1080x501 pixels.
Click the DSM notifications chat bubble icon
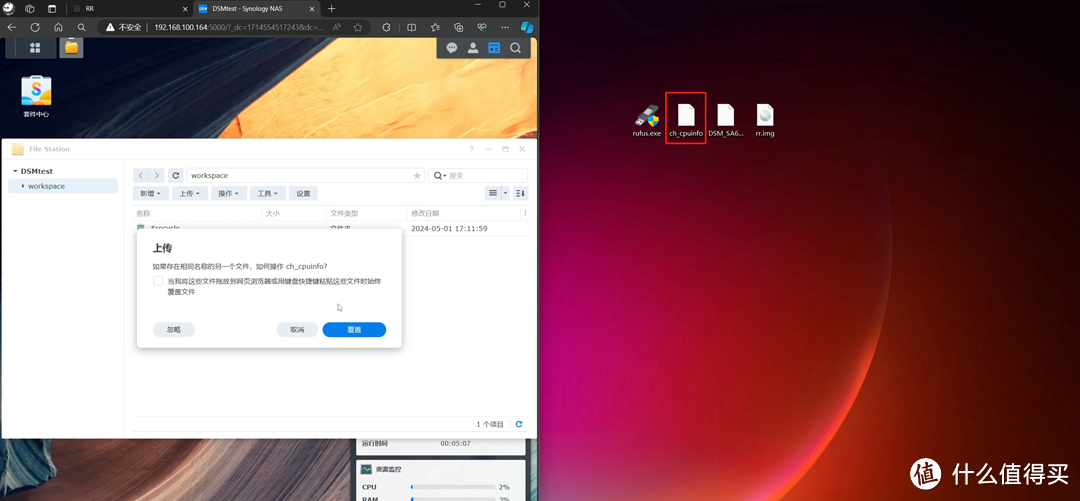pyautogui.click(x=452, y=48)
